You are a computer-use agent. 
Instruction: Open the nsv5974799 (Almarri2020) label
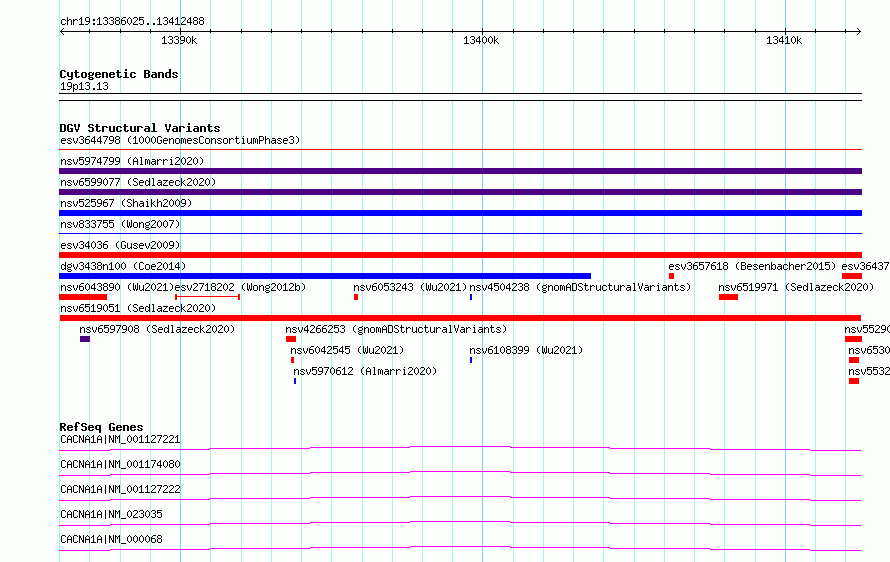(x=132, y=161)
